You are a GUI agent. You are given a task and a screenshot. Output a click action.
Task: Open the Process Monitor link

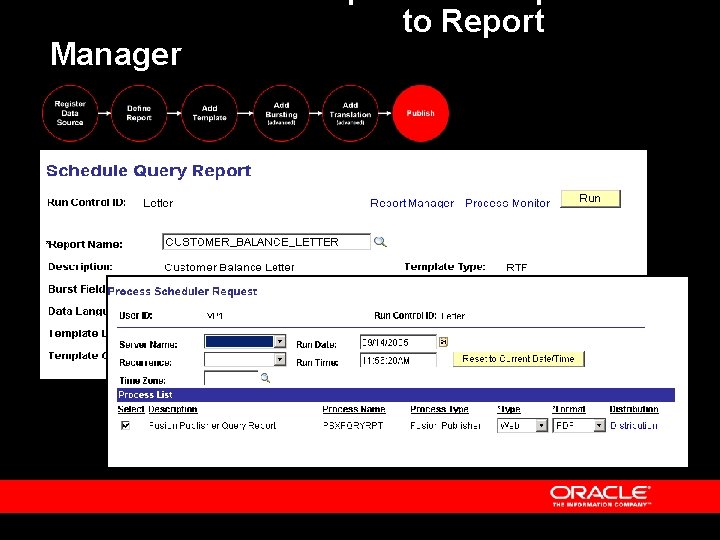pos(507,203)
